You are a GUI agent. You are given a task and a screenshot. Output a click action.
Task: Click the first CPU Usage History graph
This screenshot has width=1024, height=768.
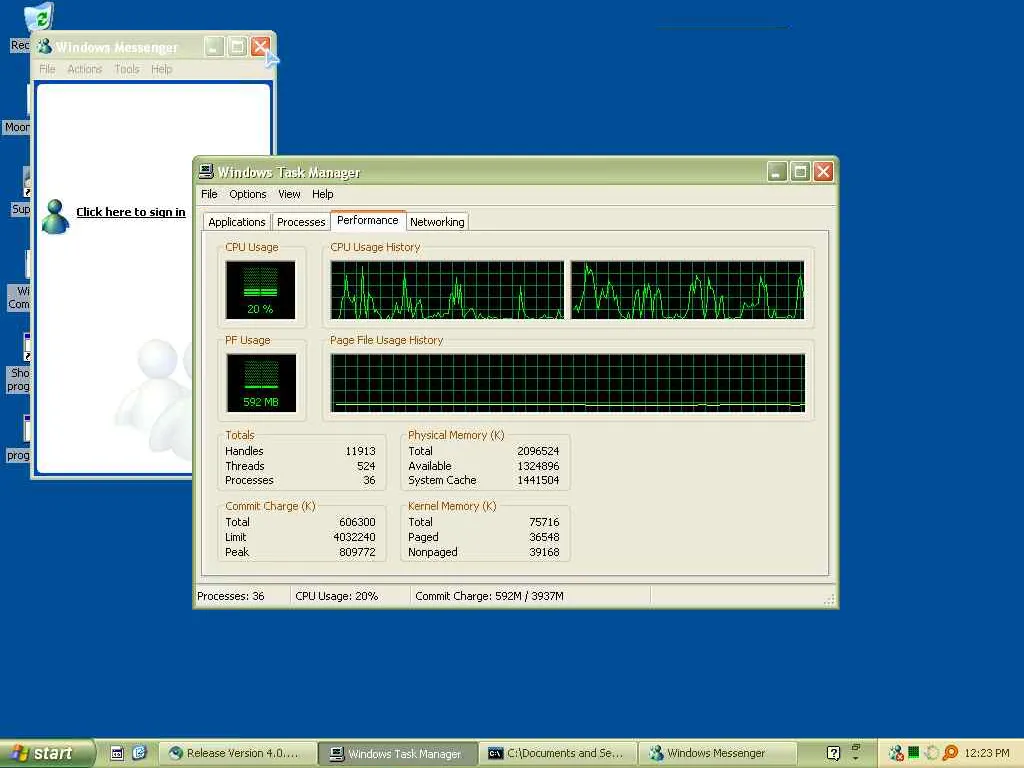447,290
